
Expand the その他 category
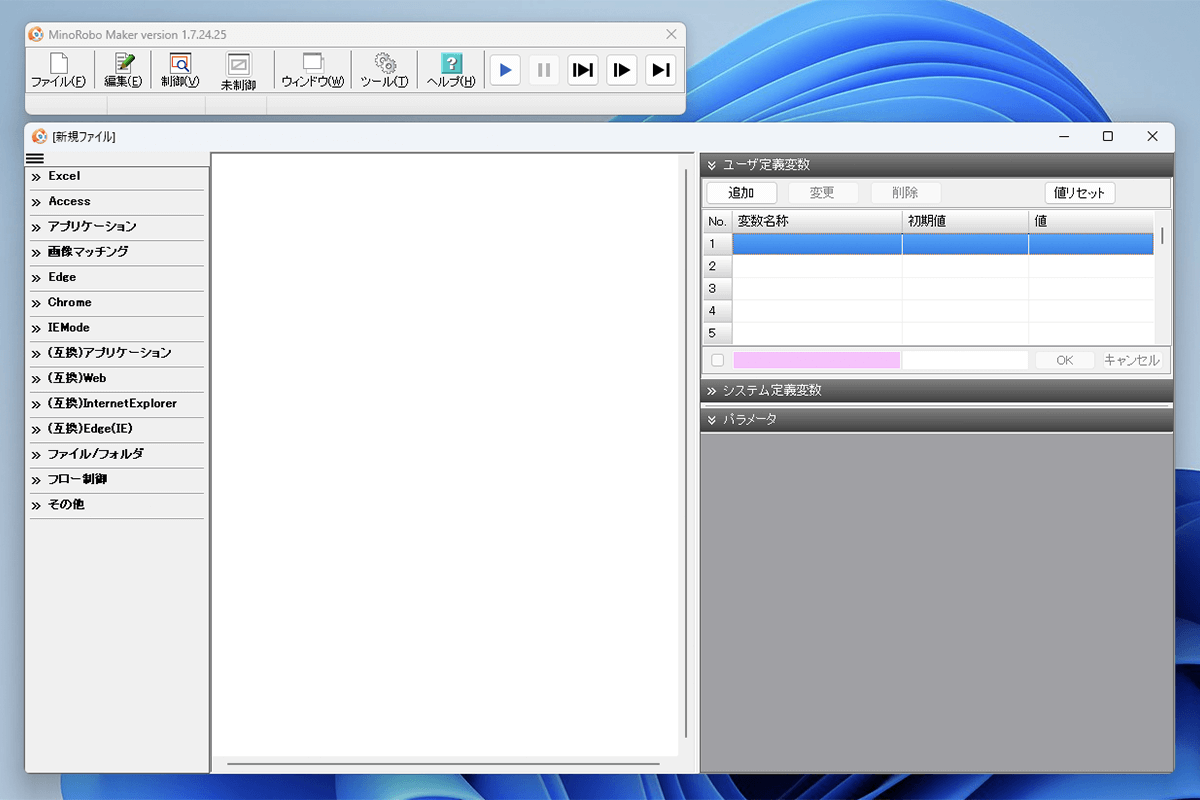116,505
